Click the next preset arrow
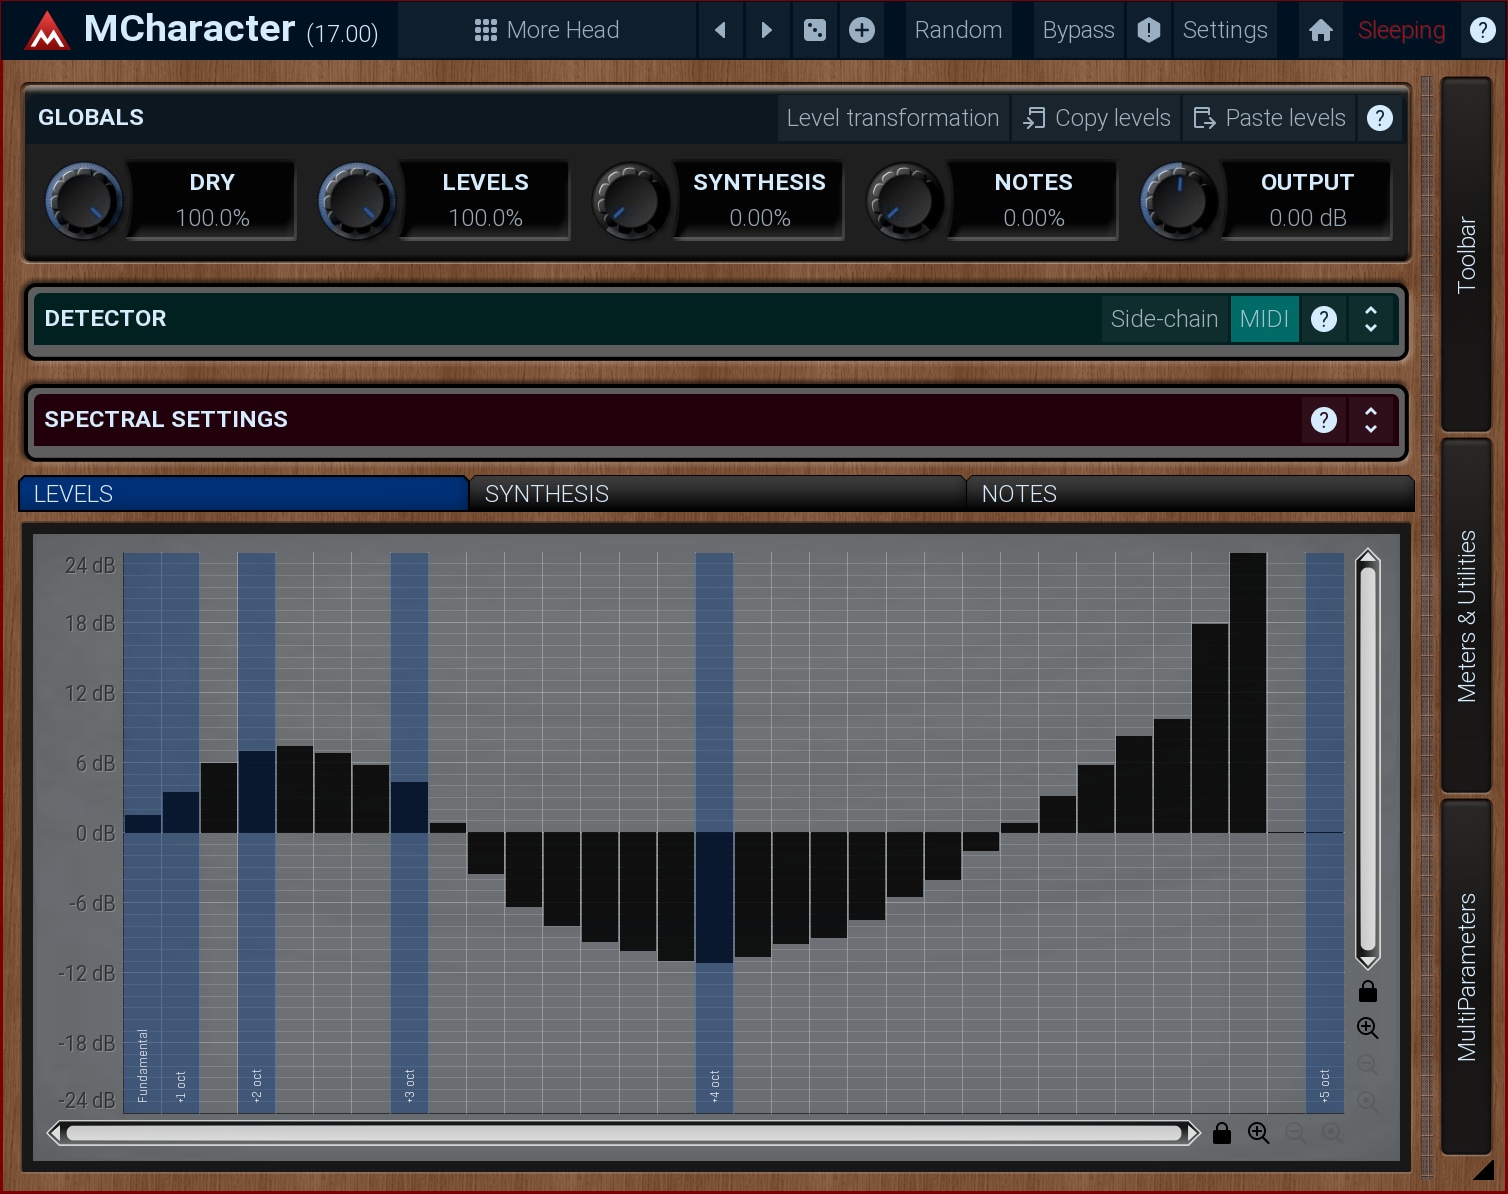 point(766,30)
